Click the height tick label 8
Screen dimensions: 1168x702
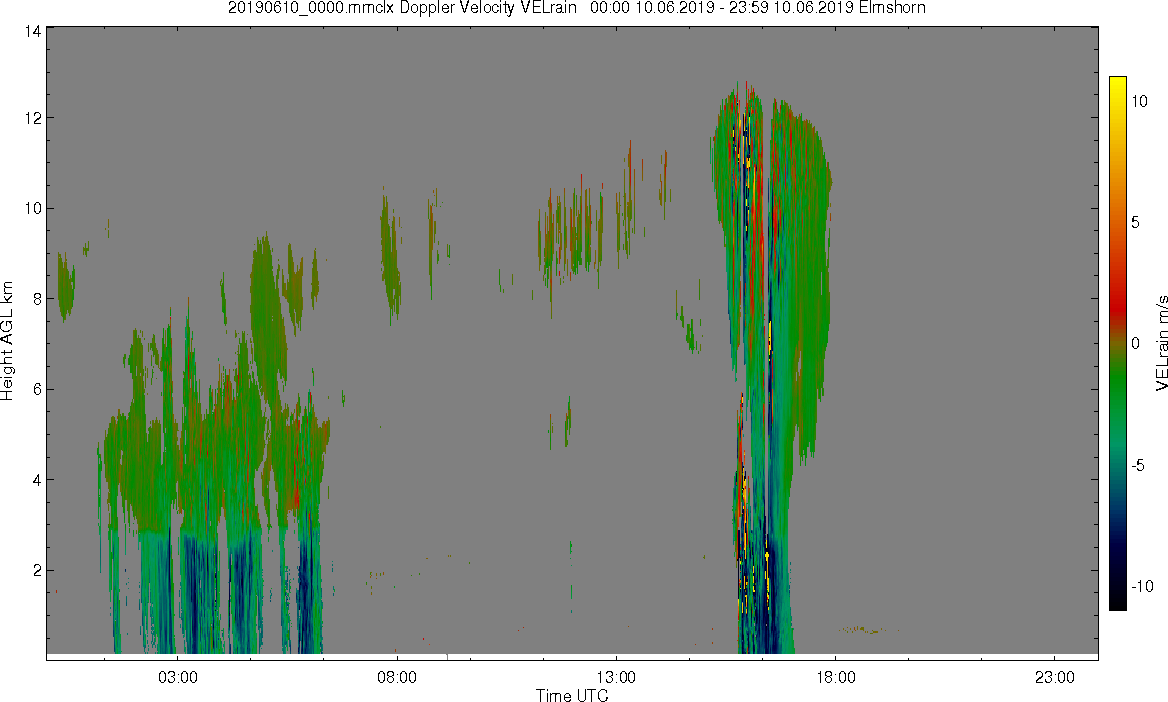[x=36, y=299]
